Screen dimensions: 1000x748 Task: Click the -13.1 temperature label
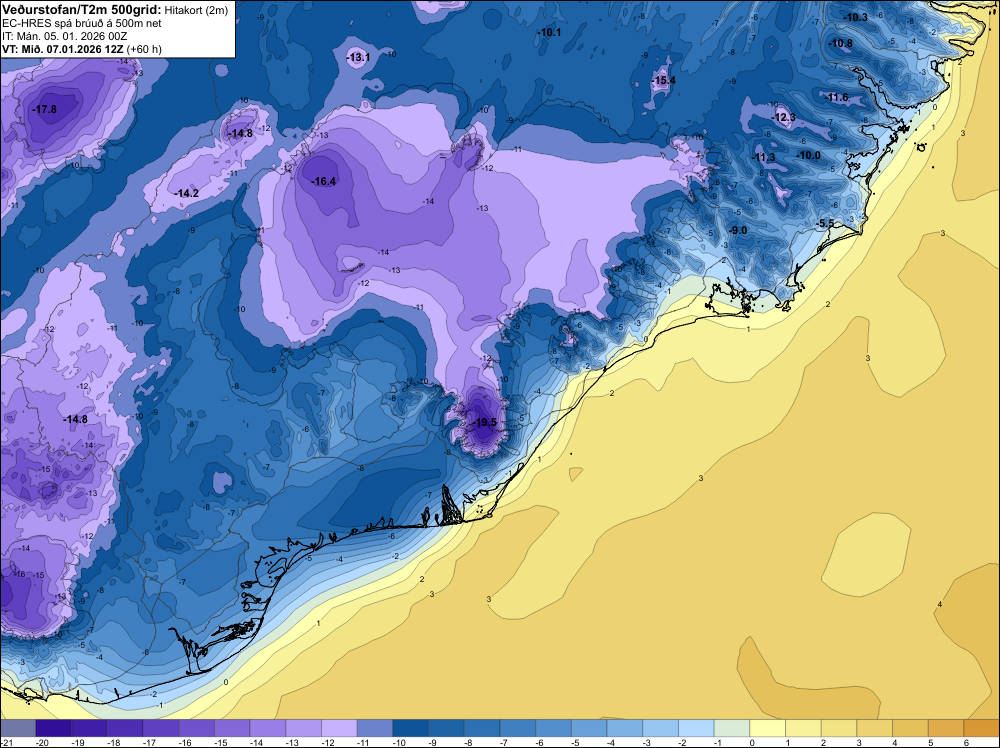pyautogui.click(x=358, y=57)
